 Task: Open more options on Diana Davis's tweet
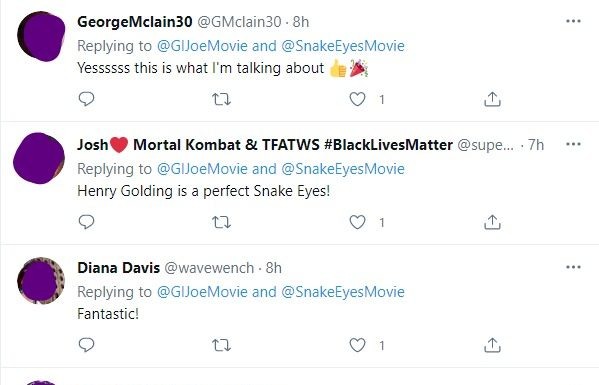(573, 267)
